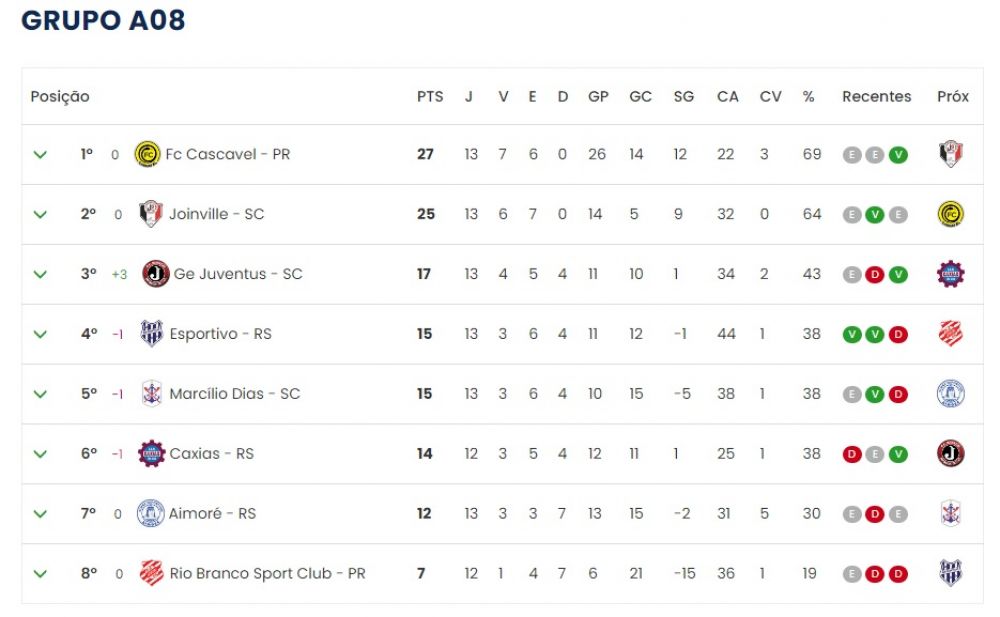This screenshot has width=1000, height=617.
Task: Expand the Esportivo row details chevron
Action: coord(40,334)
